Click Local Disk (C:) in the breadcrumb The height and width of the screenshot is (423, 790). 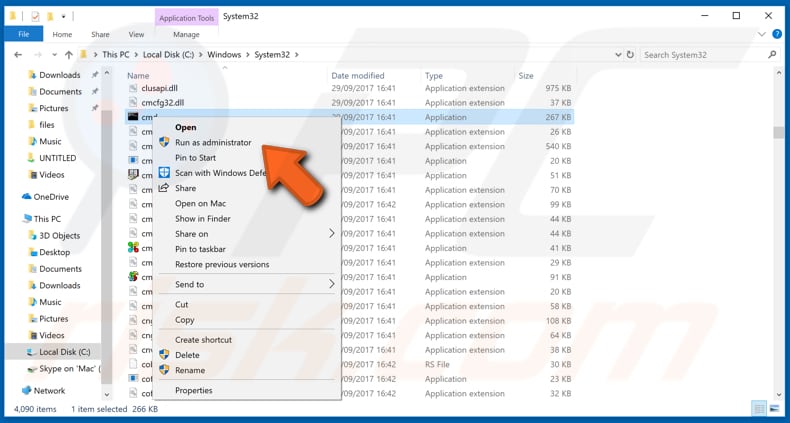coord(168,54)
